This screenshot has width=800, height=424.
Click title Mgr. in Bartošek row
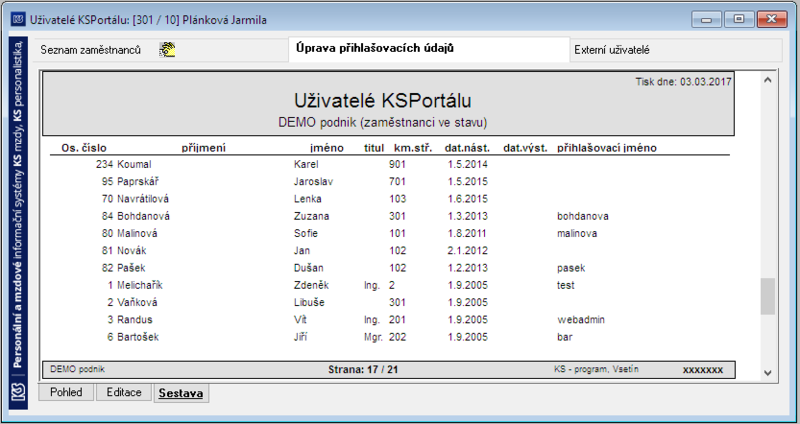[373, 337]
